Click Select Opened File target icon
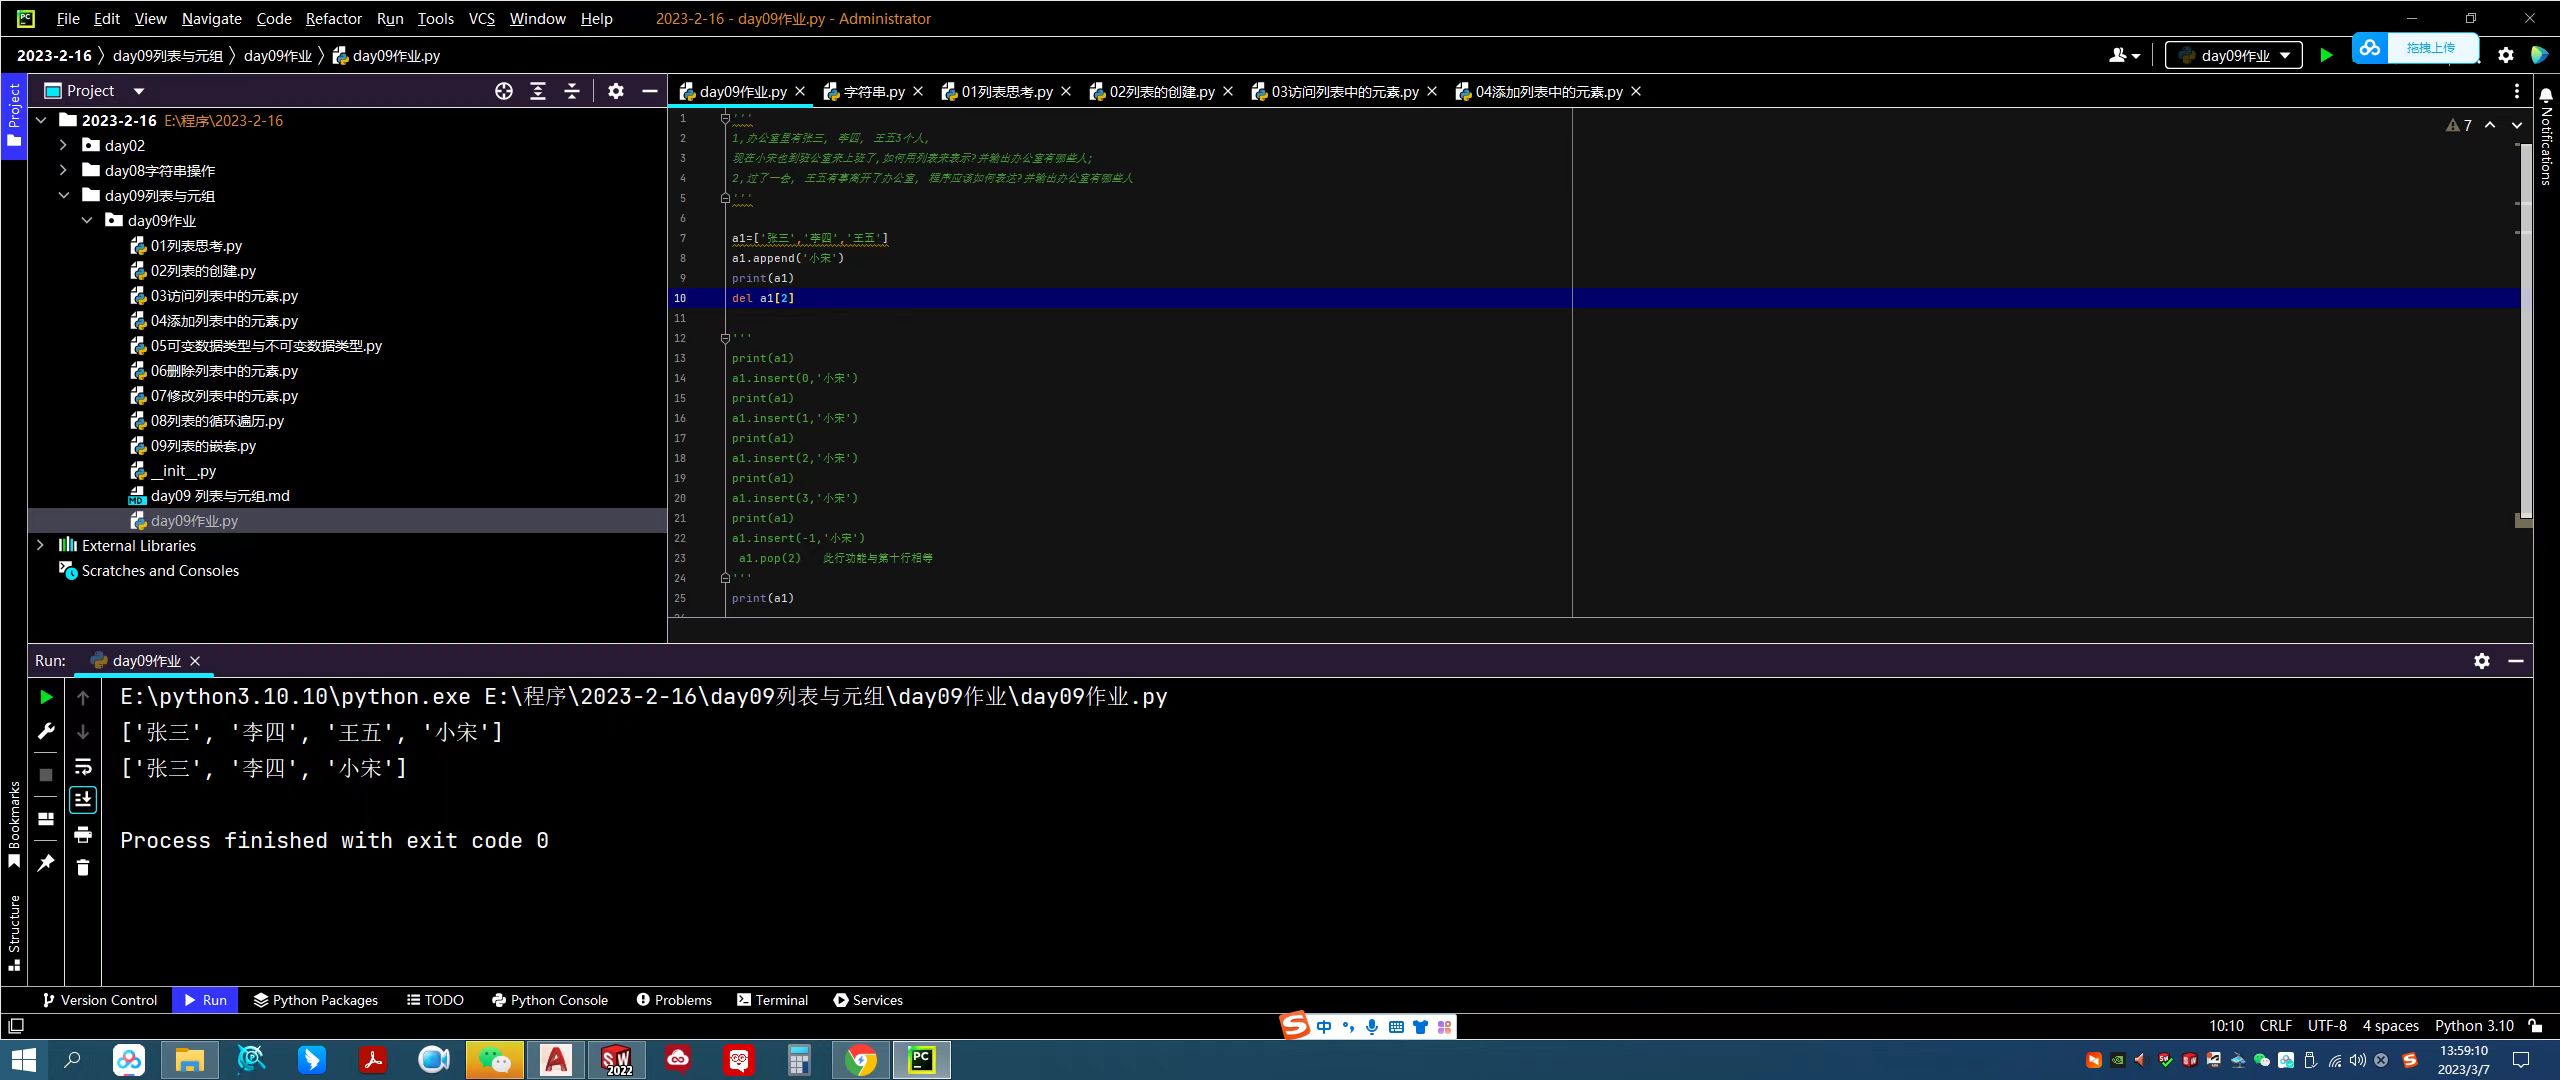Screen dimensions: 2560x1080 tap(504, 91)
